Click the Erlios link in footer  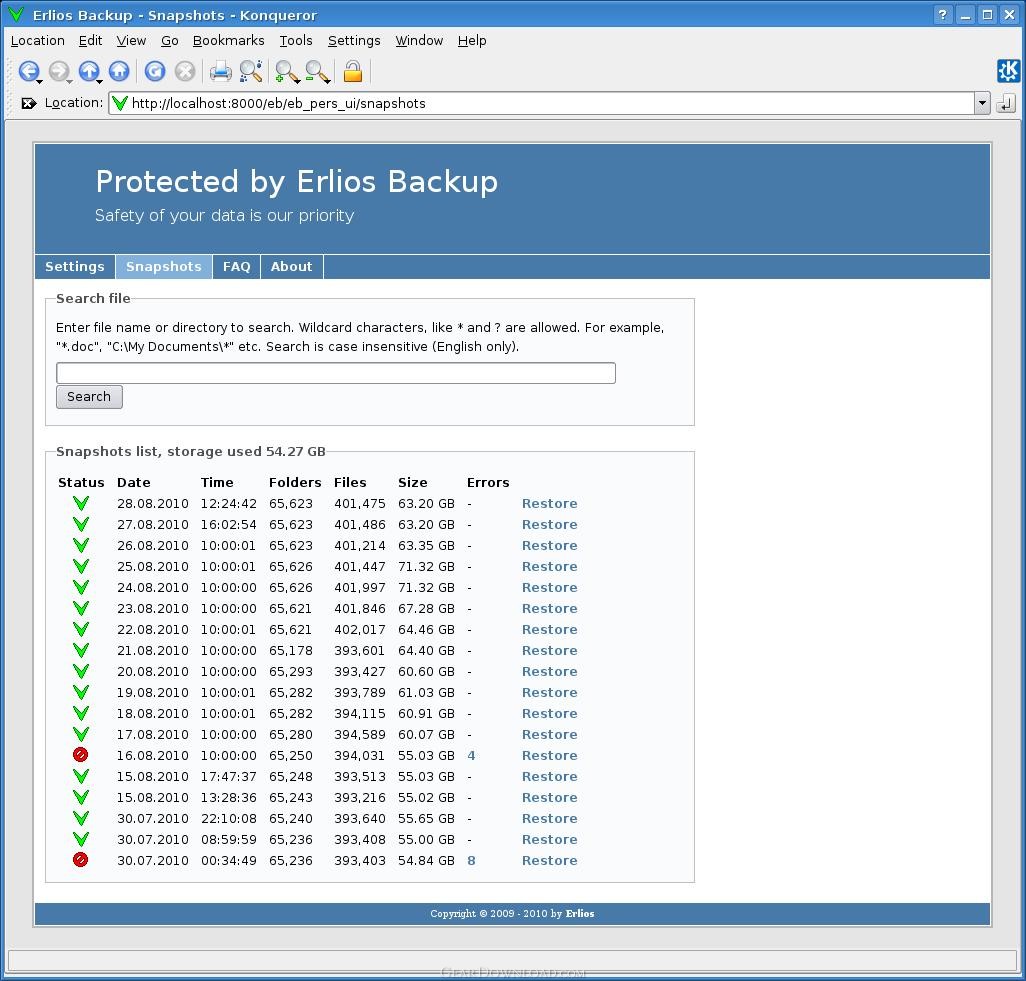pyautogui.click(x=580, y=914)
